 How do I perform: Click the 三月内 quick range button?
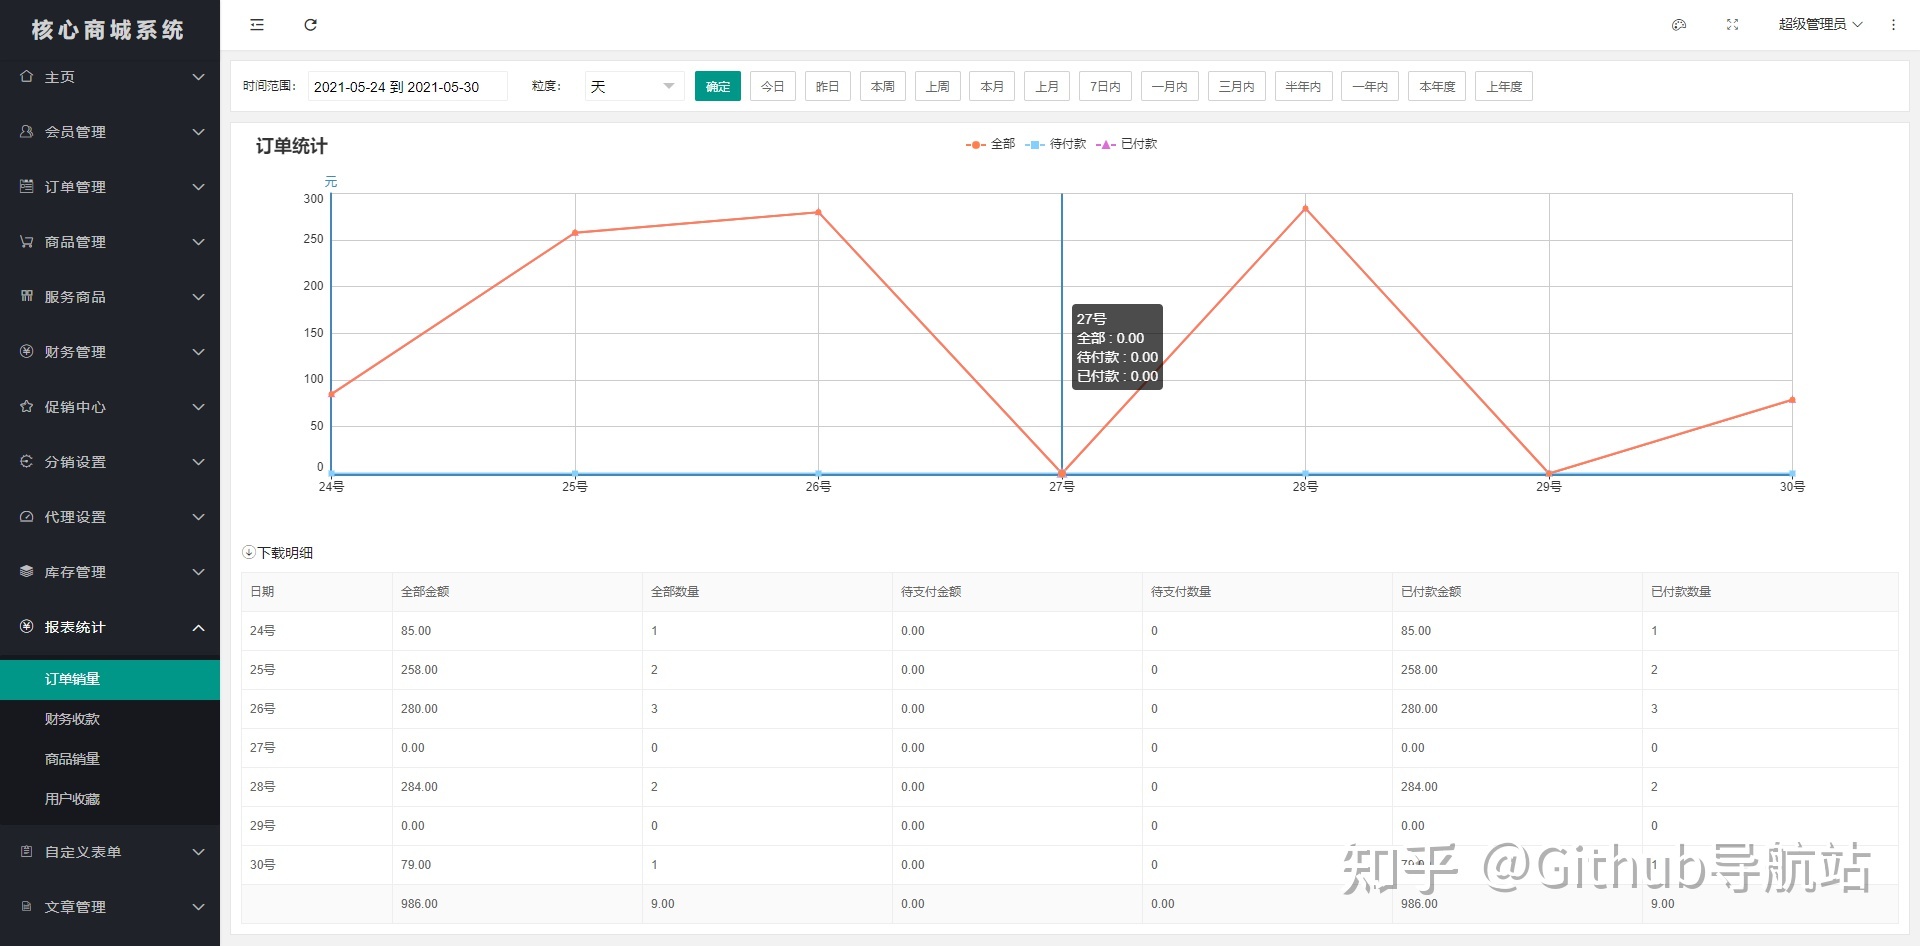tap(1236, 86)
